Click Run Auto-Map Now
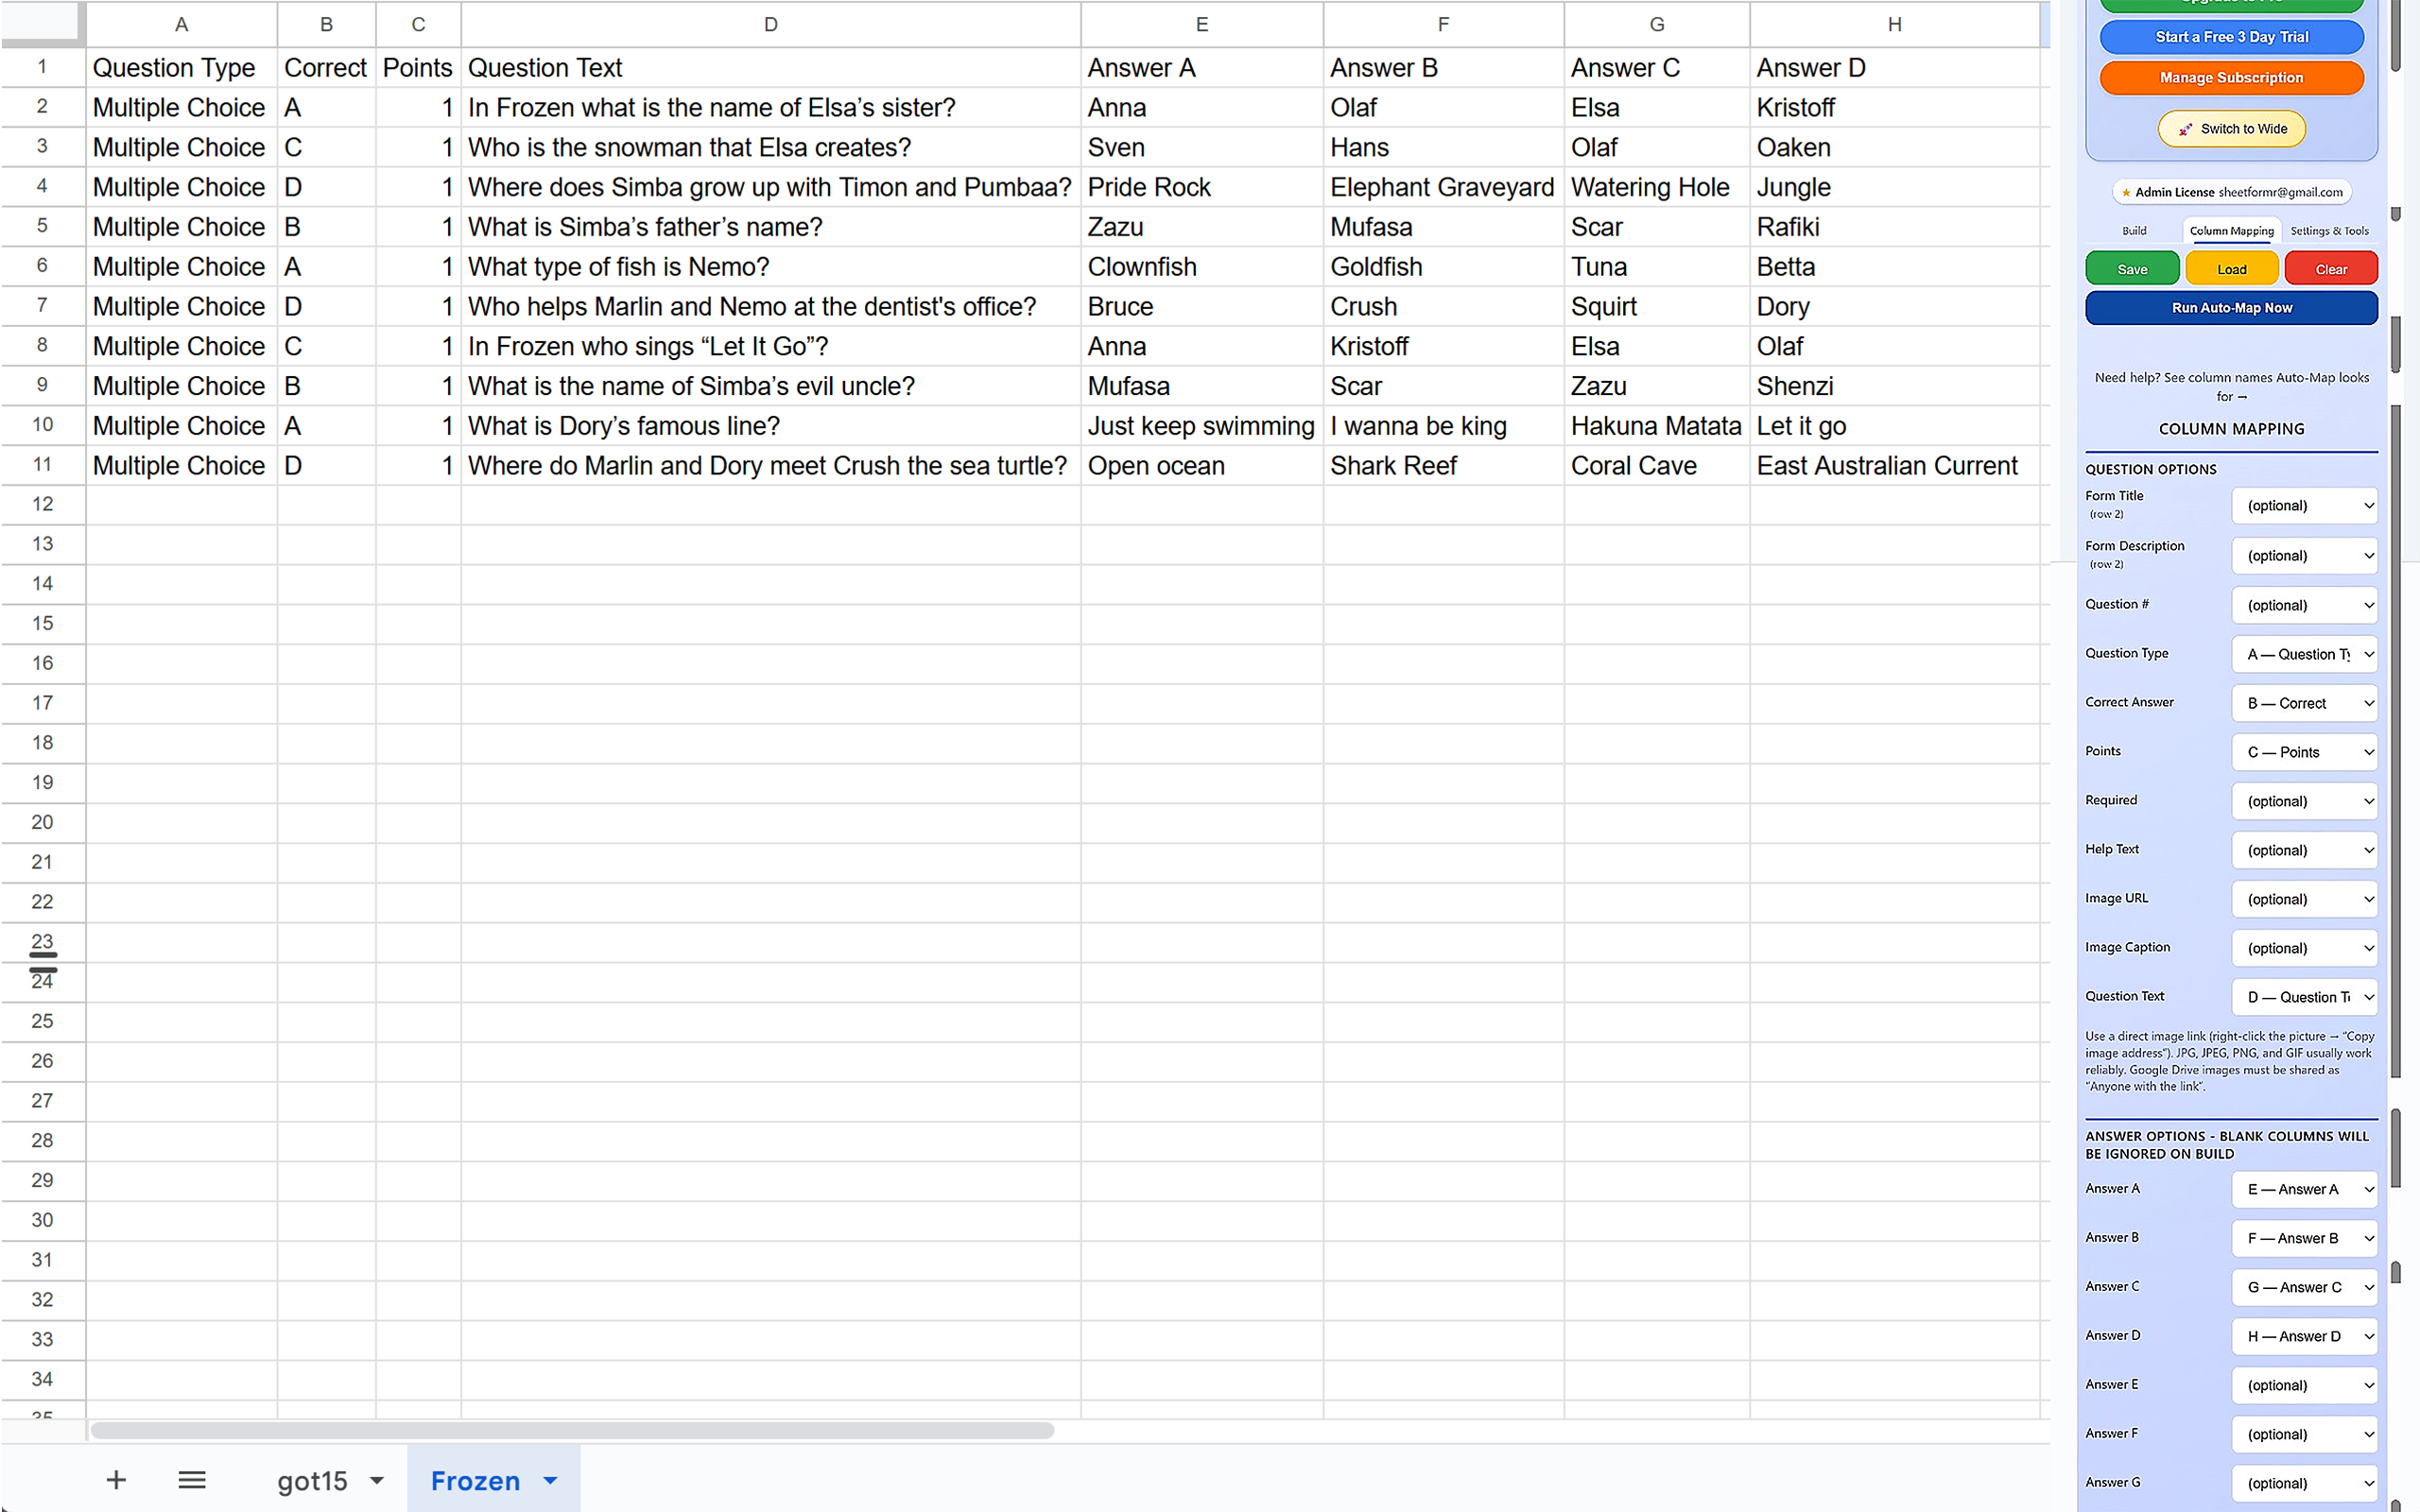 click(2231, 307)
